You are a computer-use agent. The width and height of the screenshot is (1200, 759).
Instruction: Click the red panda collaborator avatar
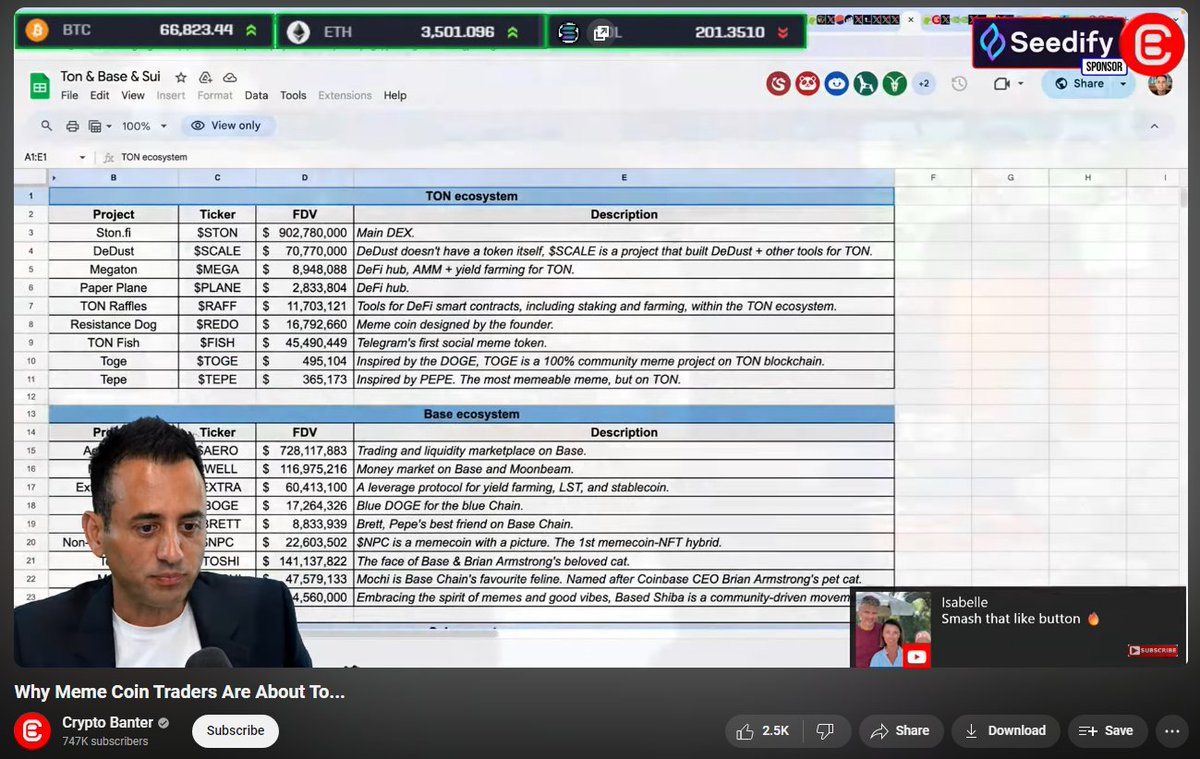pyautogui.click(x=808, y=84)
